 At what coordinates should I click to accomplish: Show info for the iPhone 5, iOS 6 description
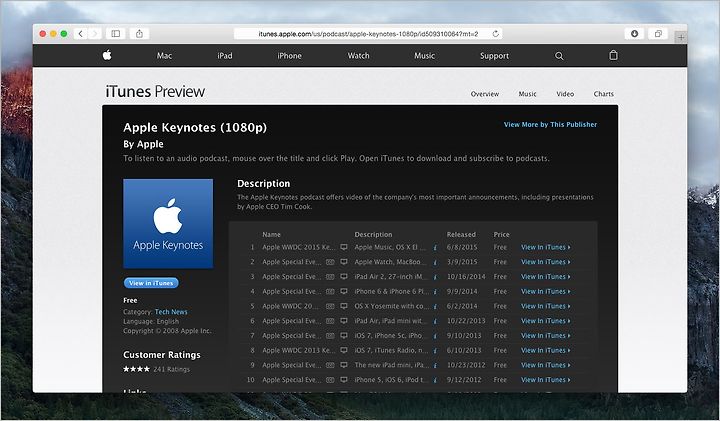pos(435,380)
